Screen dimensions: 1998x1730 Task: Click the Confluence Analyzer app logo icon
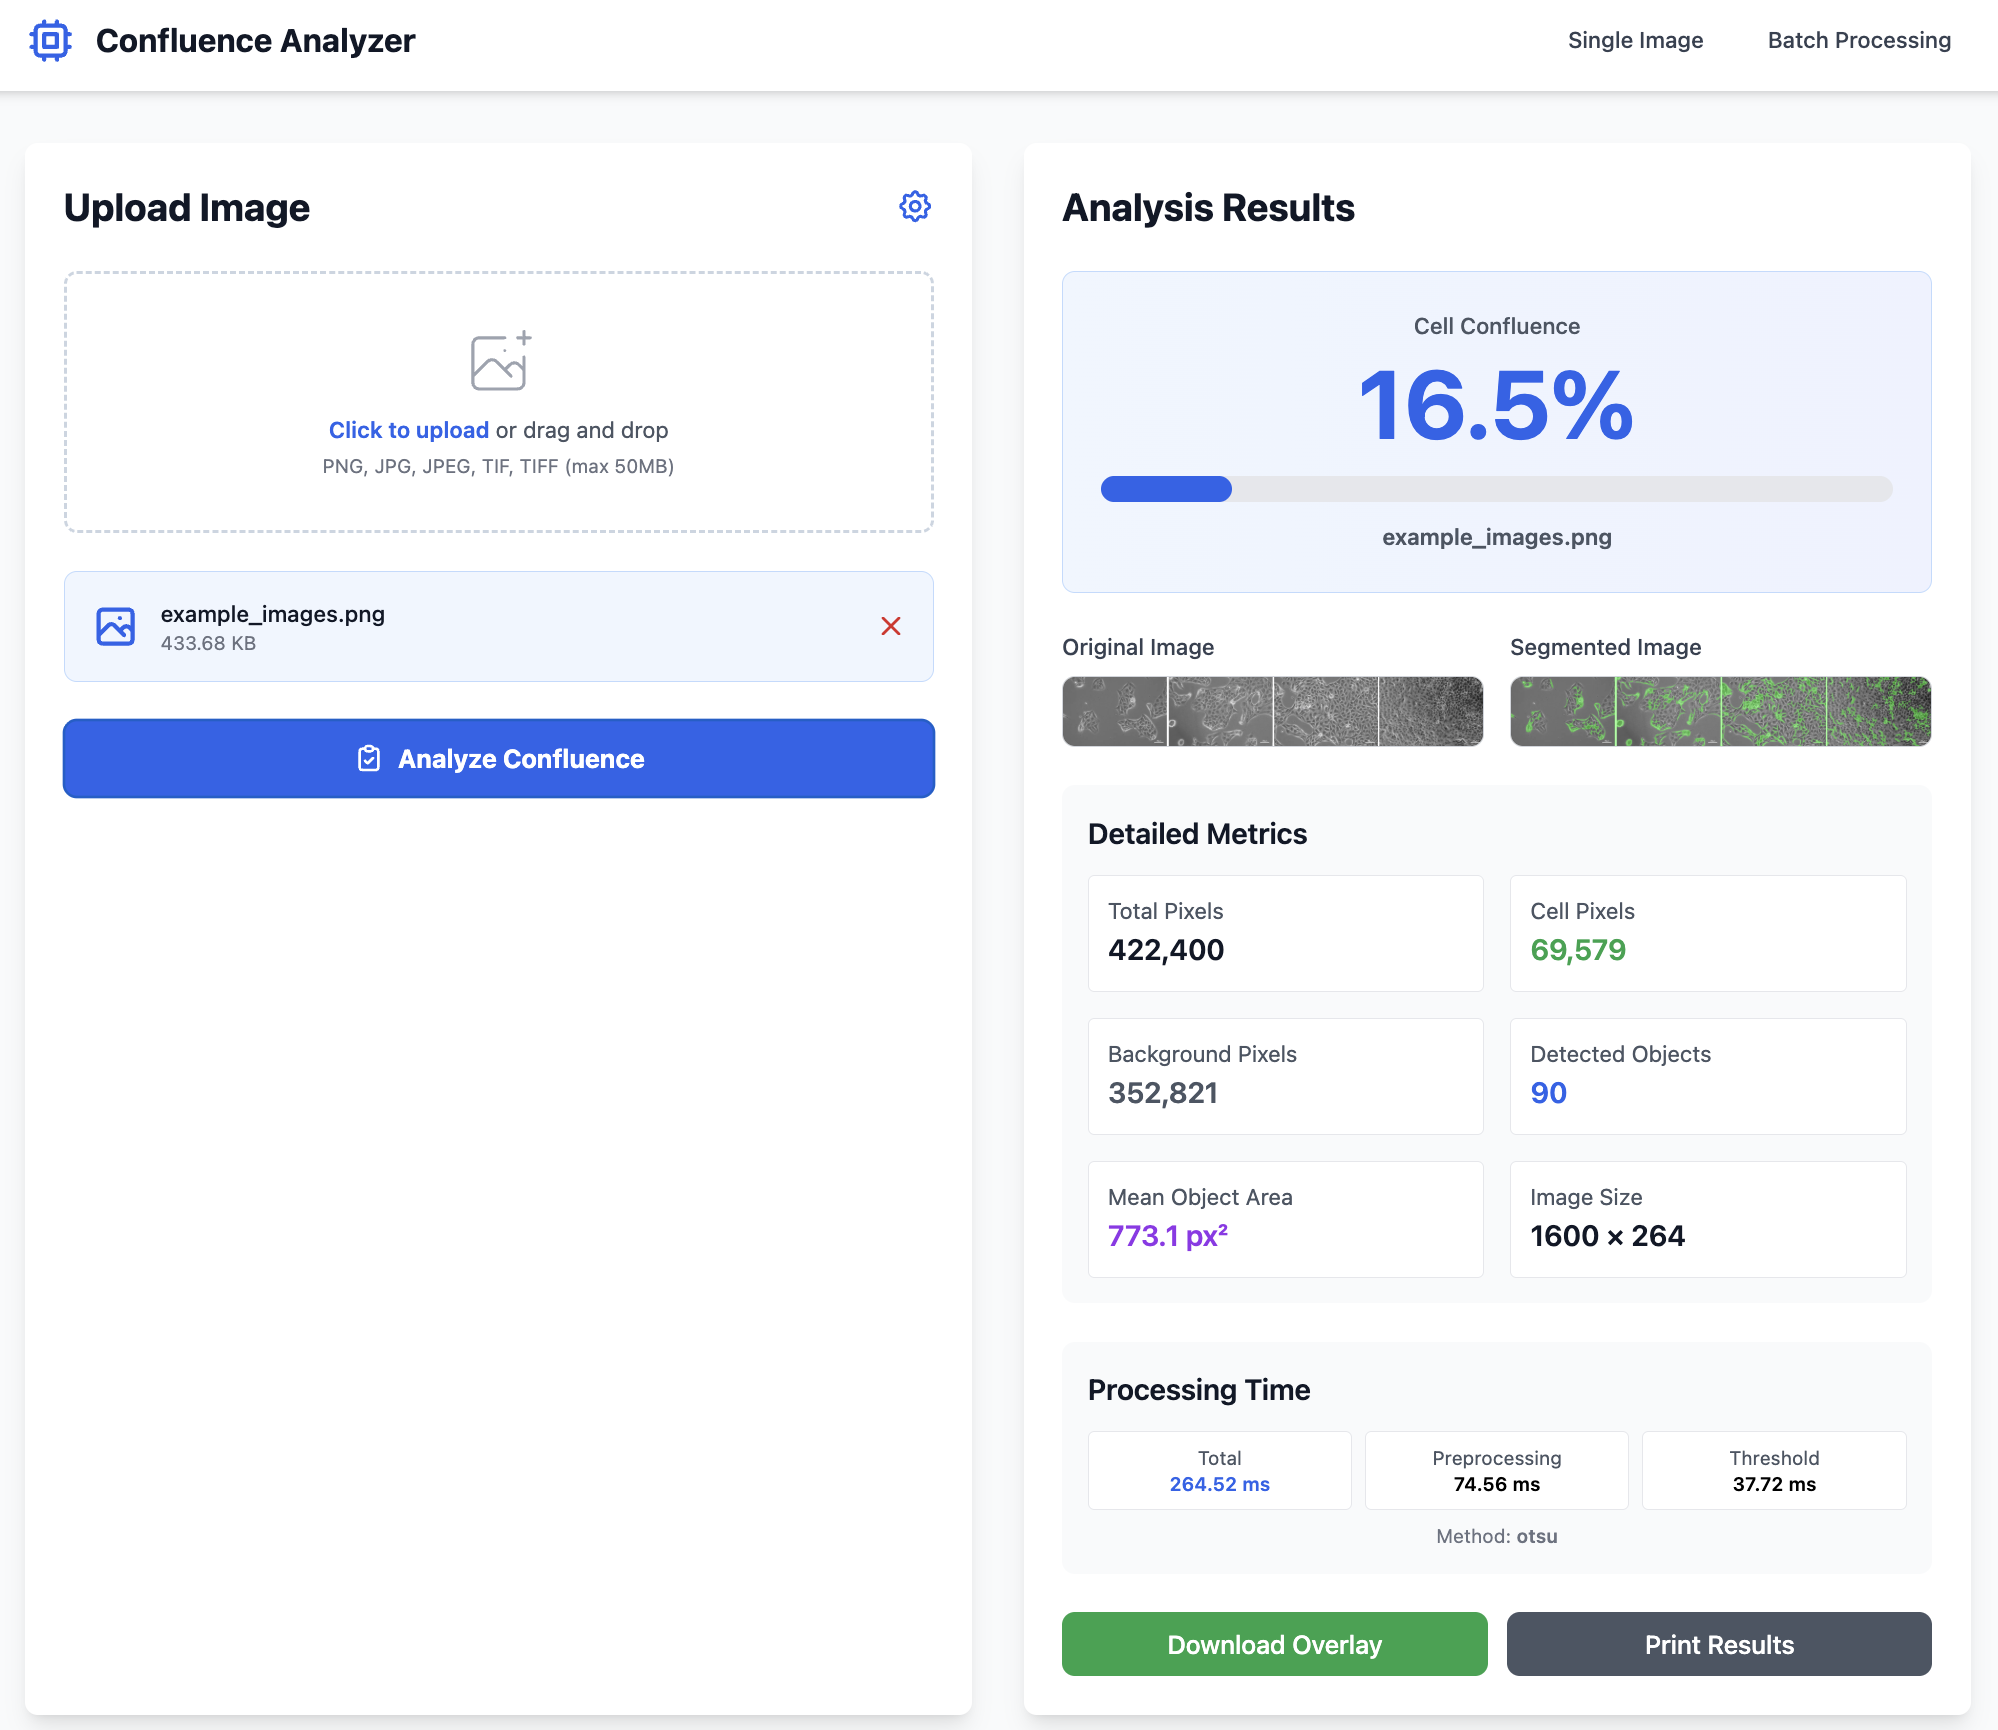click(x=50, y=40)
